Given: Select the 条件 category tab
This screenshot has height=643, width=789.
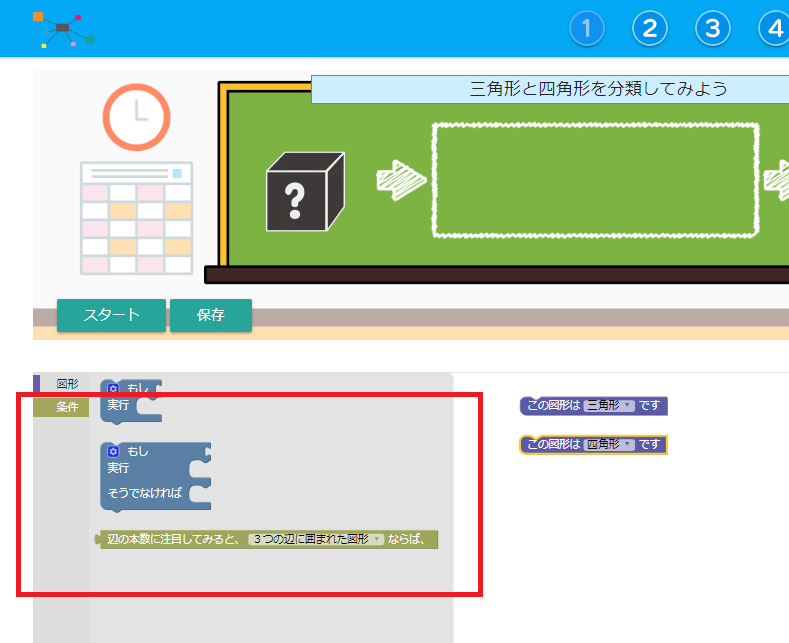Looking at the screenshot, I should (61, 407).
